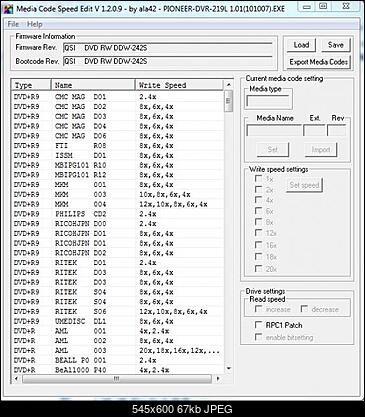This screenshot has height=417, width=365.
Task: Select the MBIPG101 R12 row
Action: 118,175
